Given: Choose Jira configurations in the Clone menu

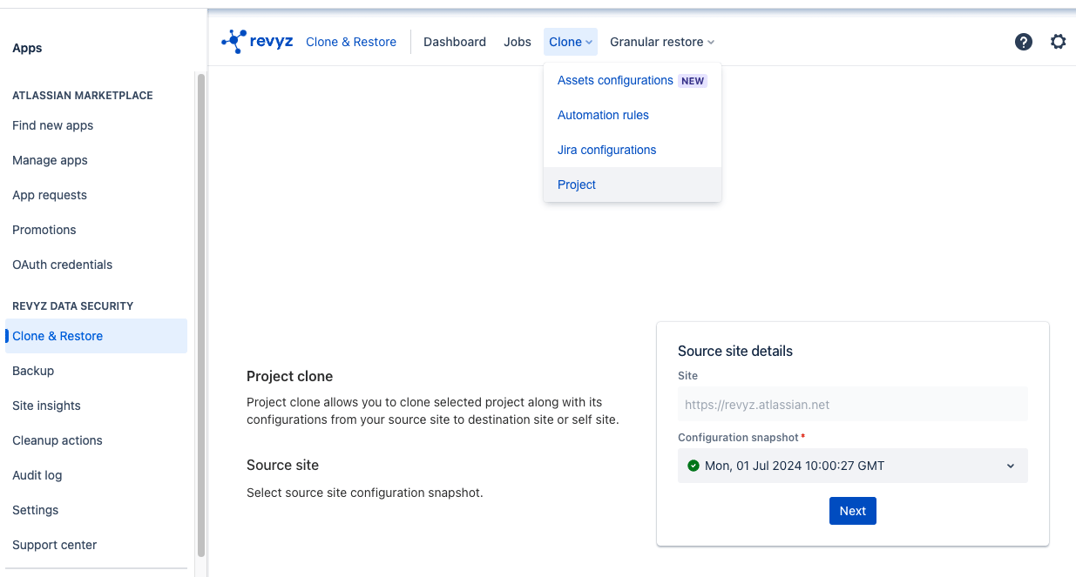Looking at the screenshot, I should point(607,149).
